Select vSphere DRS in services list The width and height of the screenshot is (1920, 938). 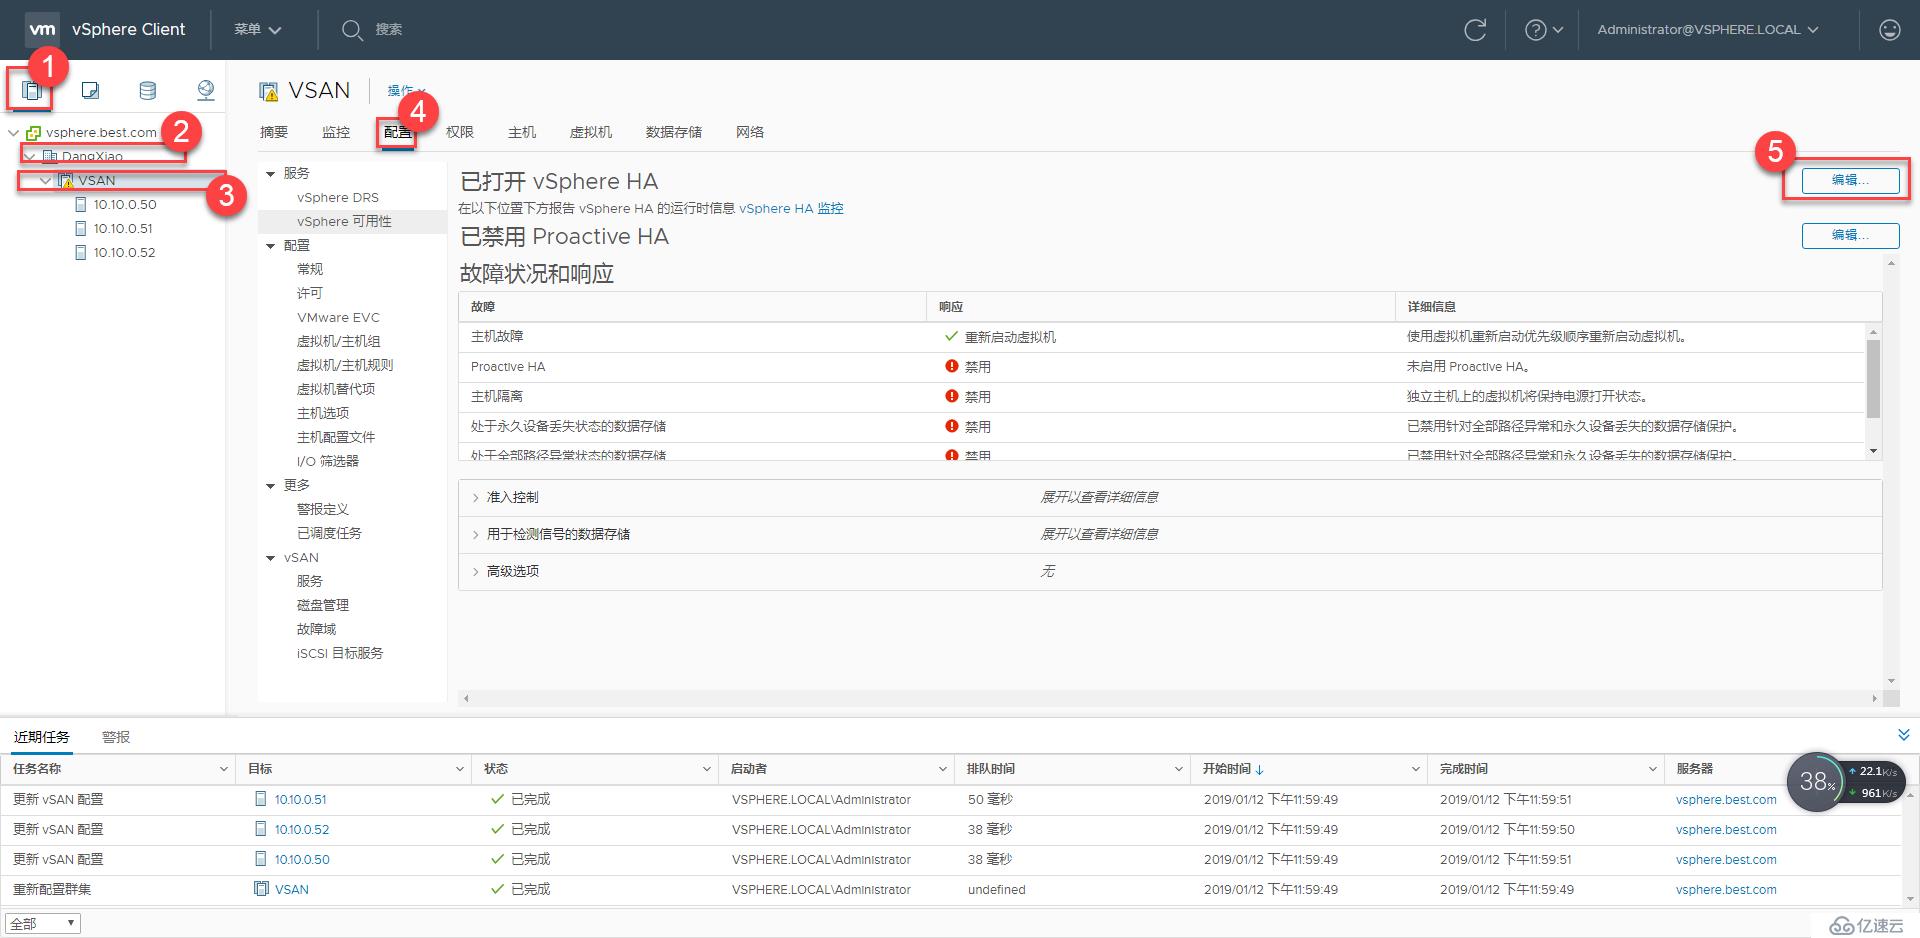click(338, 197)
